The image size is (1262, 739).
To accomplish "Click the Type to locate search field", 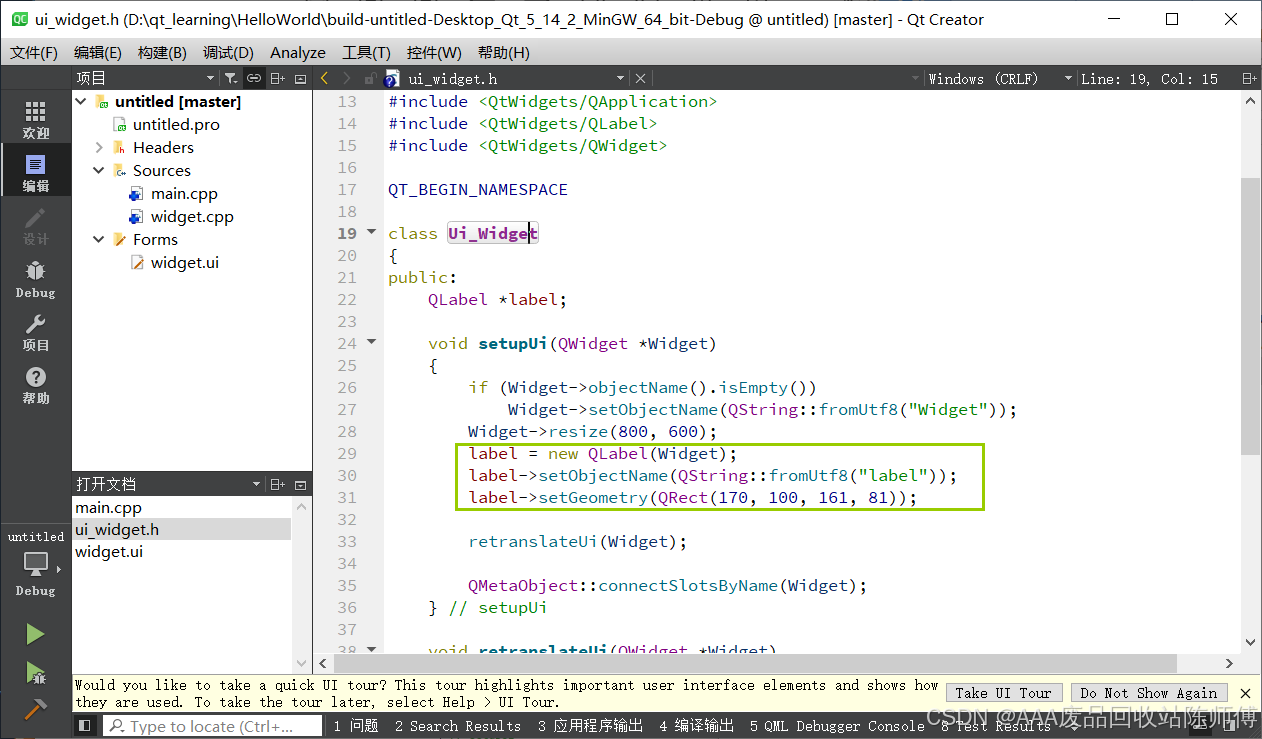I will tap(212, 726).
